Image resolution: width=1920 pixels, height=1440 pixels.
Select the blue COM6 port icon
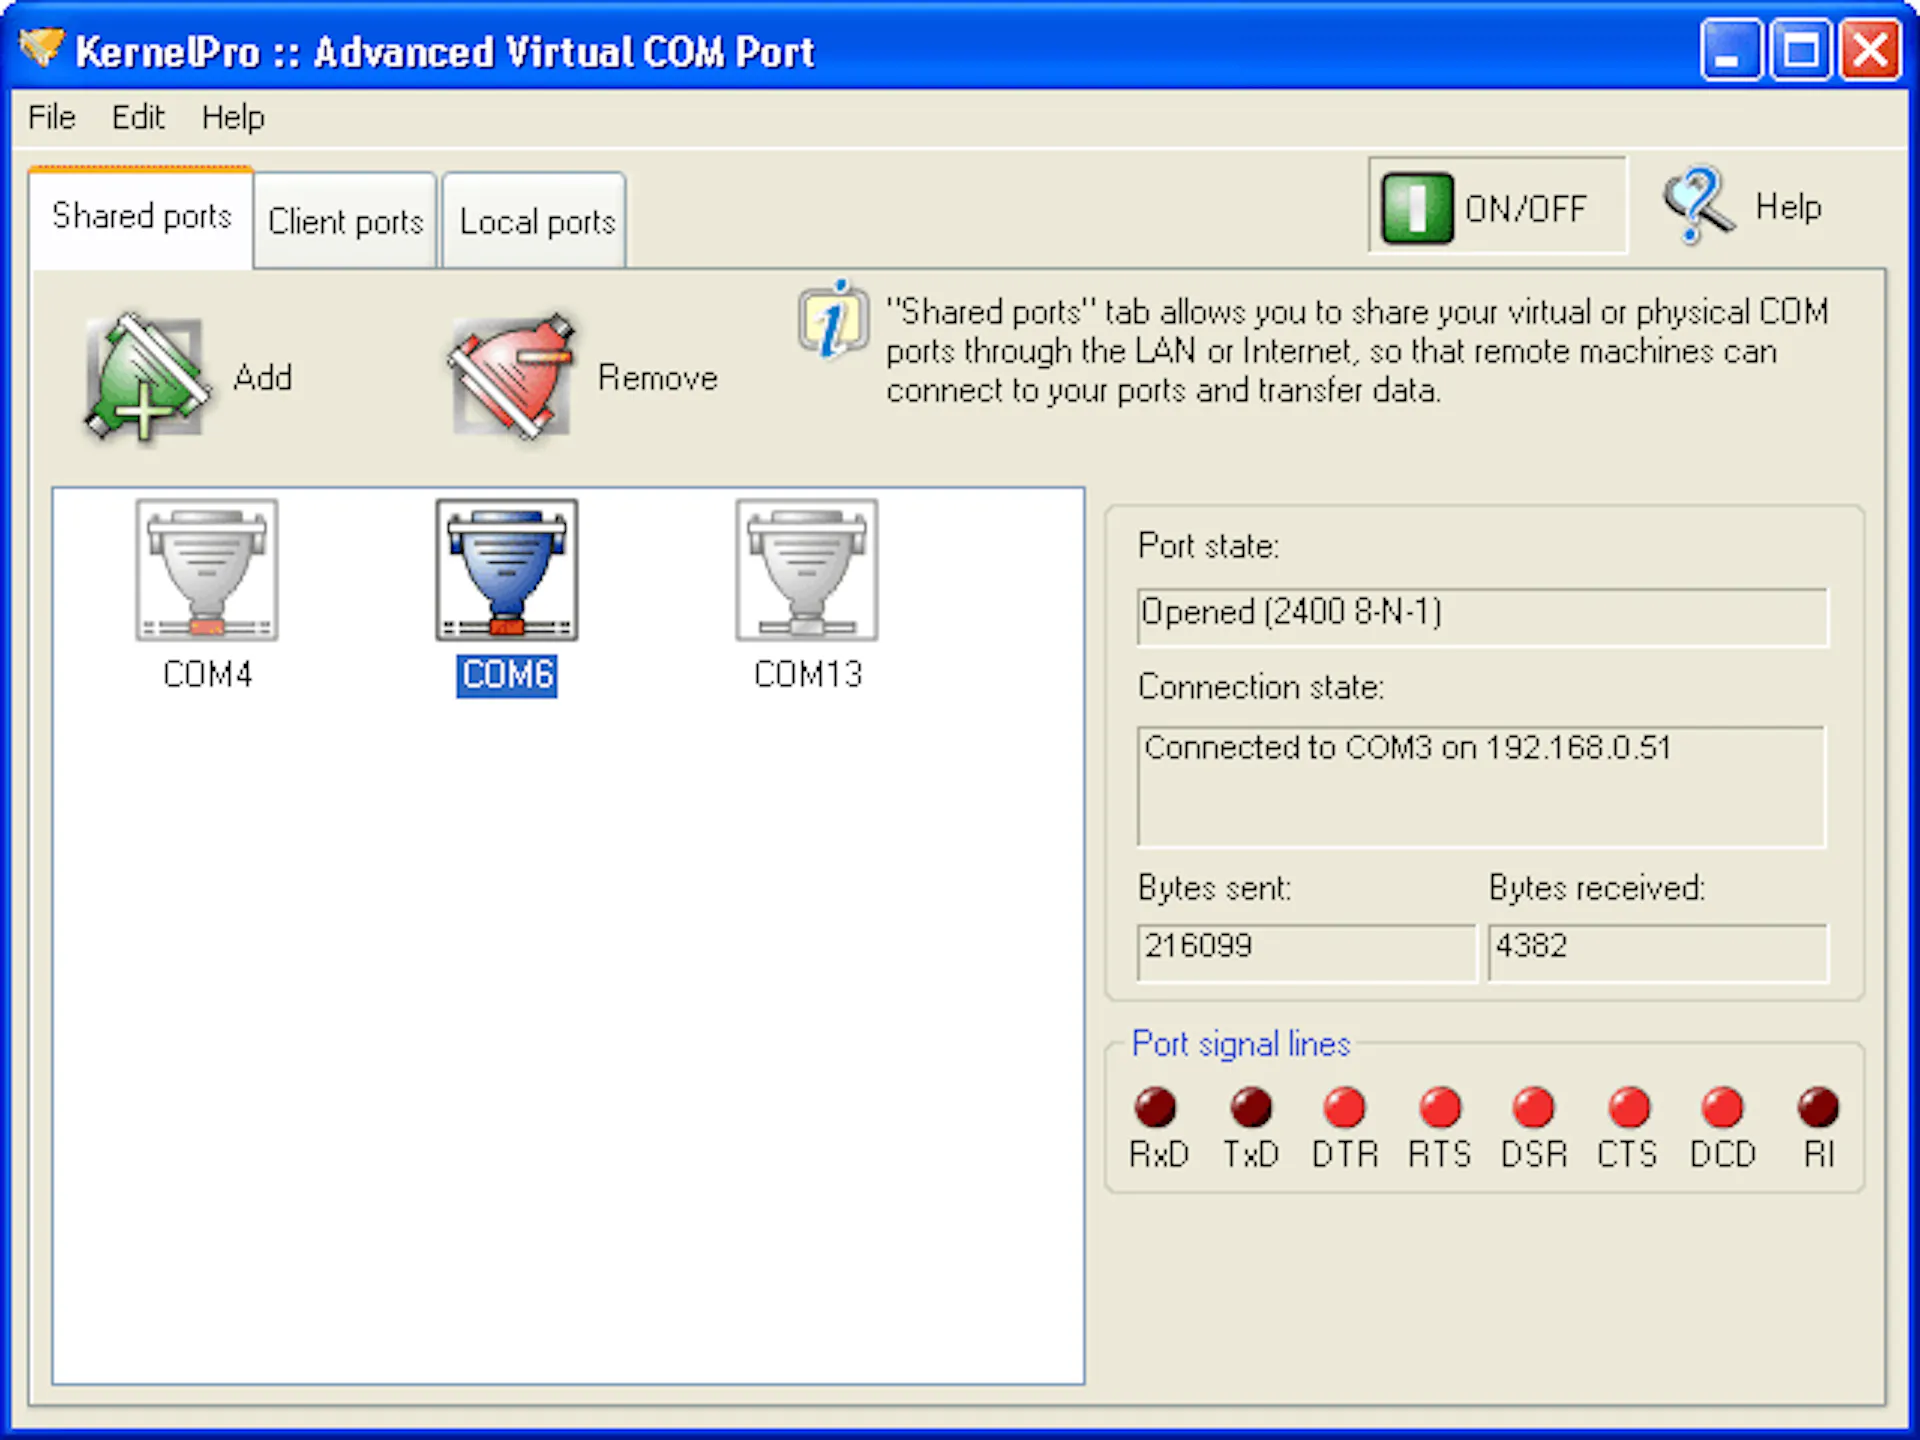click(507, 570)
